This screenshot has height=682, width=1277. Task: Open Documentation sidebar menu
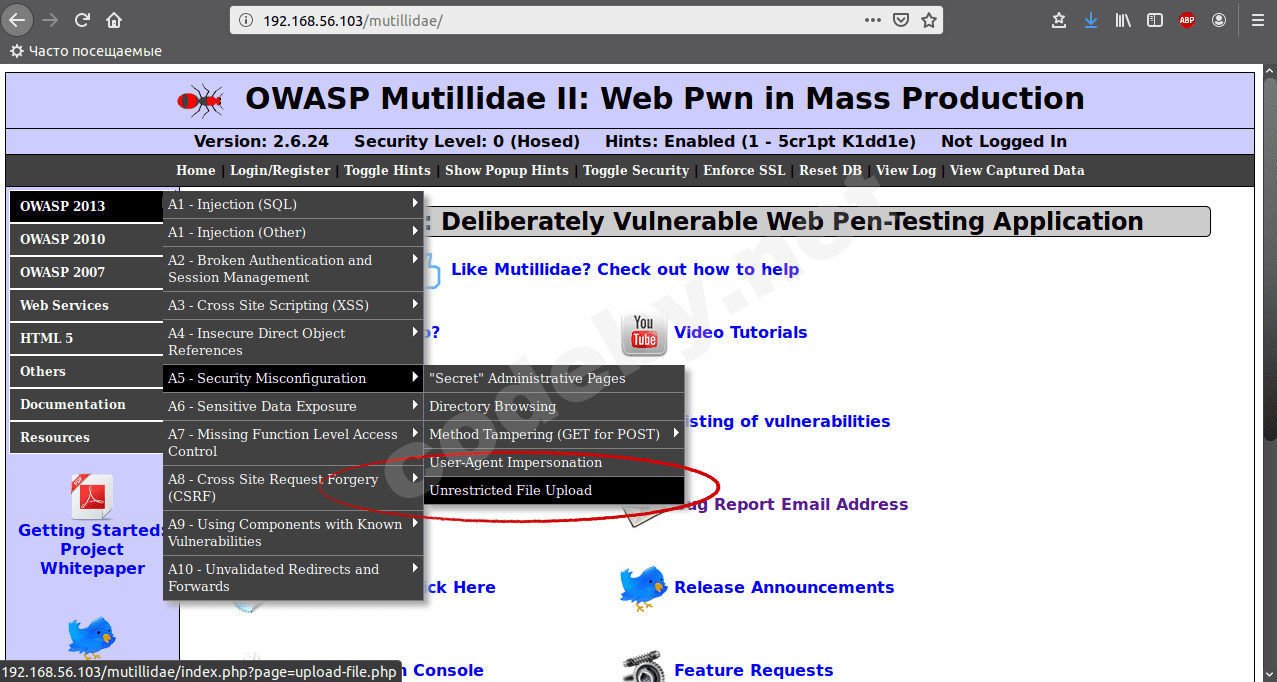(86, 404)
